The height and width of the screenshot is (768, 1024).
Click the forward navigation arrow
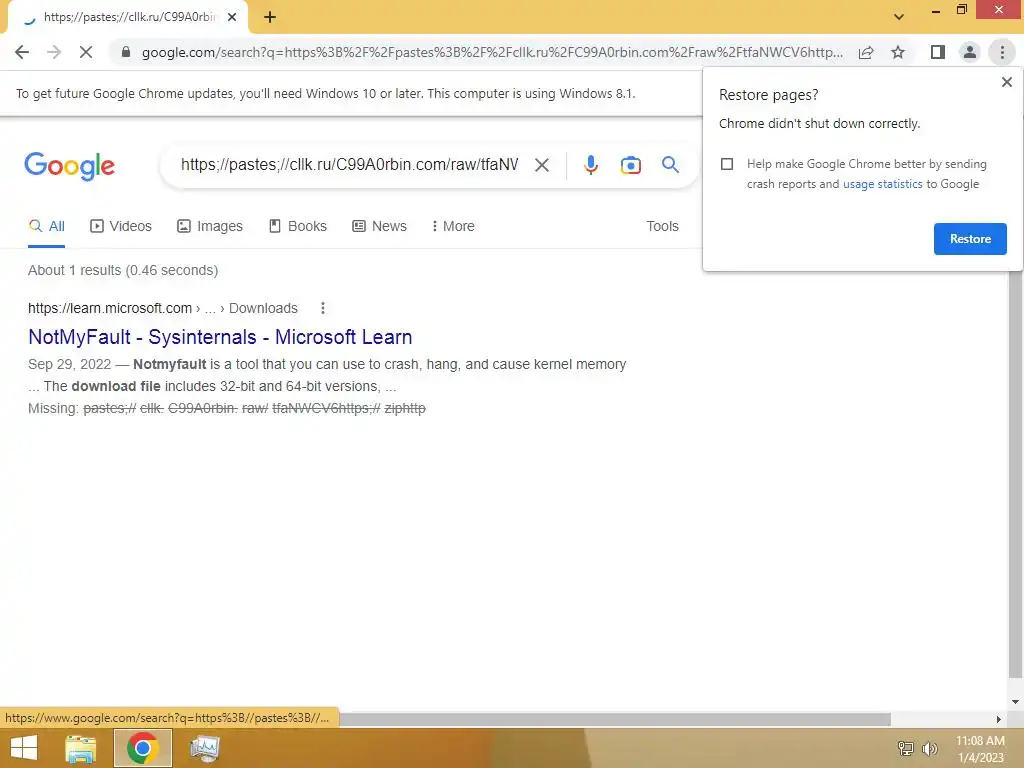click(x=54, y=52)
